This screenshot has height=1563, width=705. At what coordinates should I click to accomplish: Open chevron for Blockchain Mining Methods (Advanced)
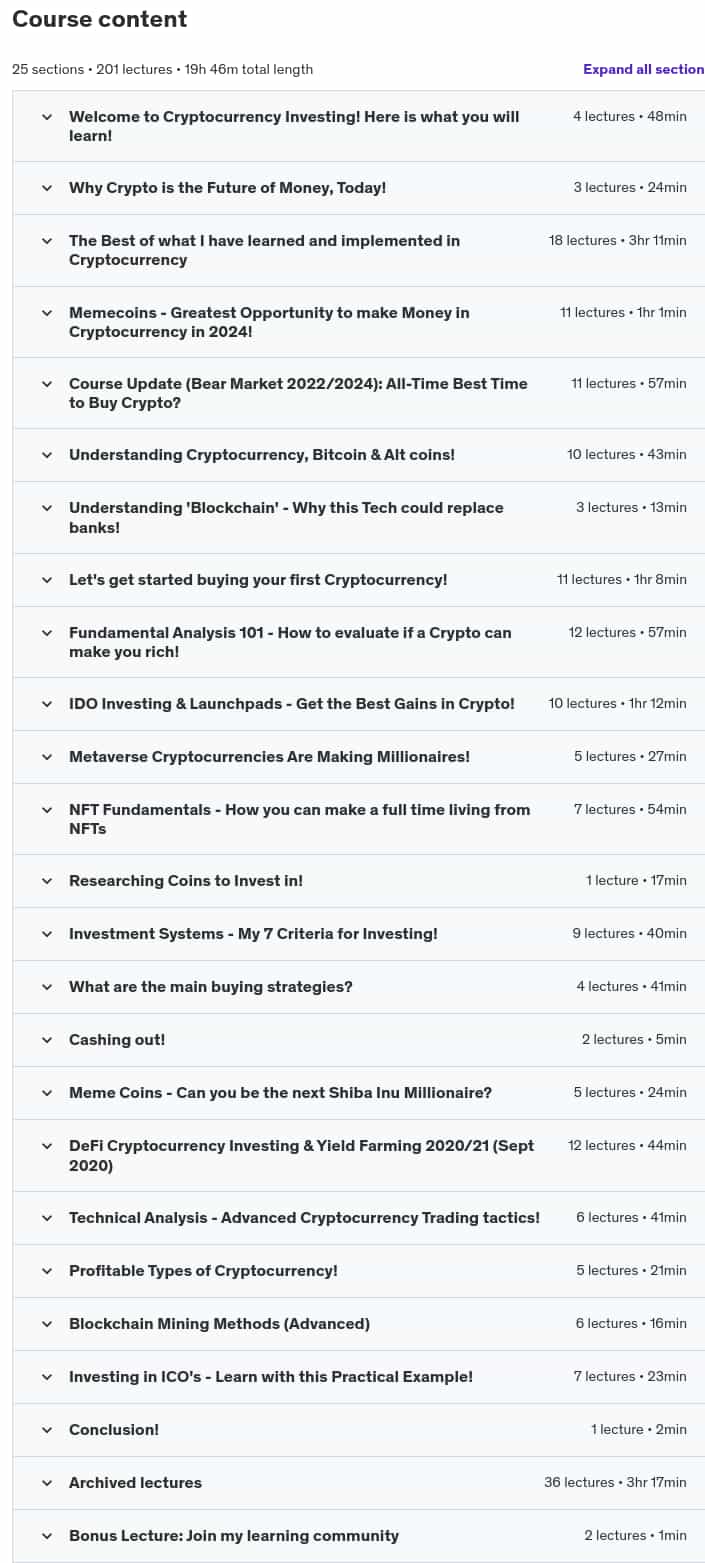pyautogui.click(x=46, y=1324)
